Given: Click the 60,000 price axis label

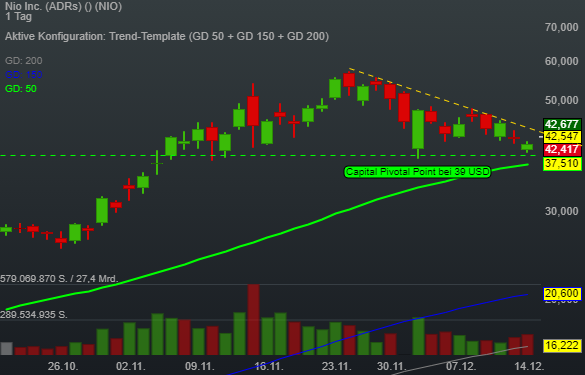Looking at the screenshot, I should coord(561,61).
